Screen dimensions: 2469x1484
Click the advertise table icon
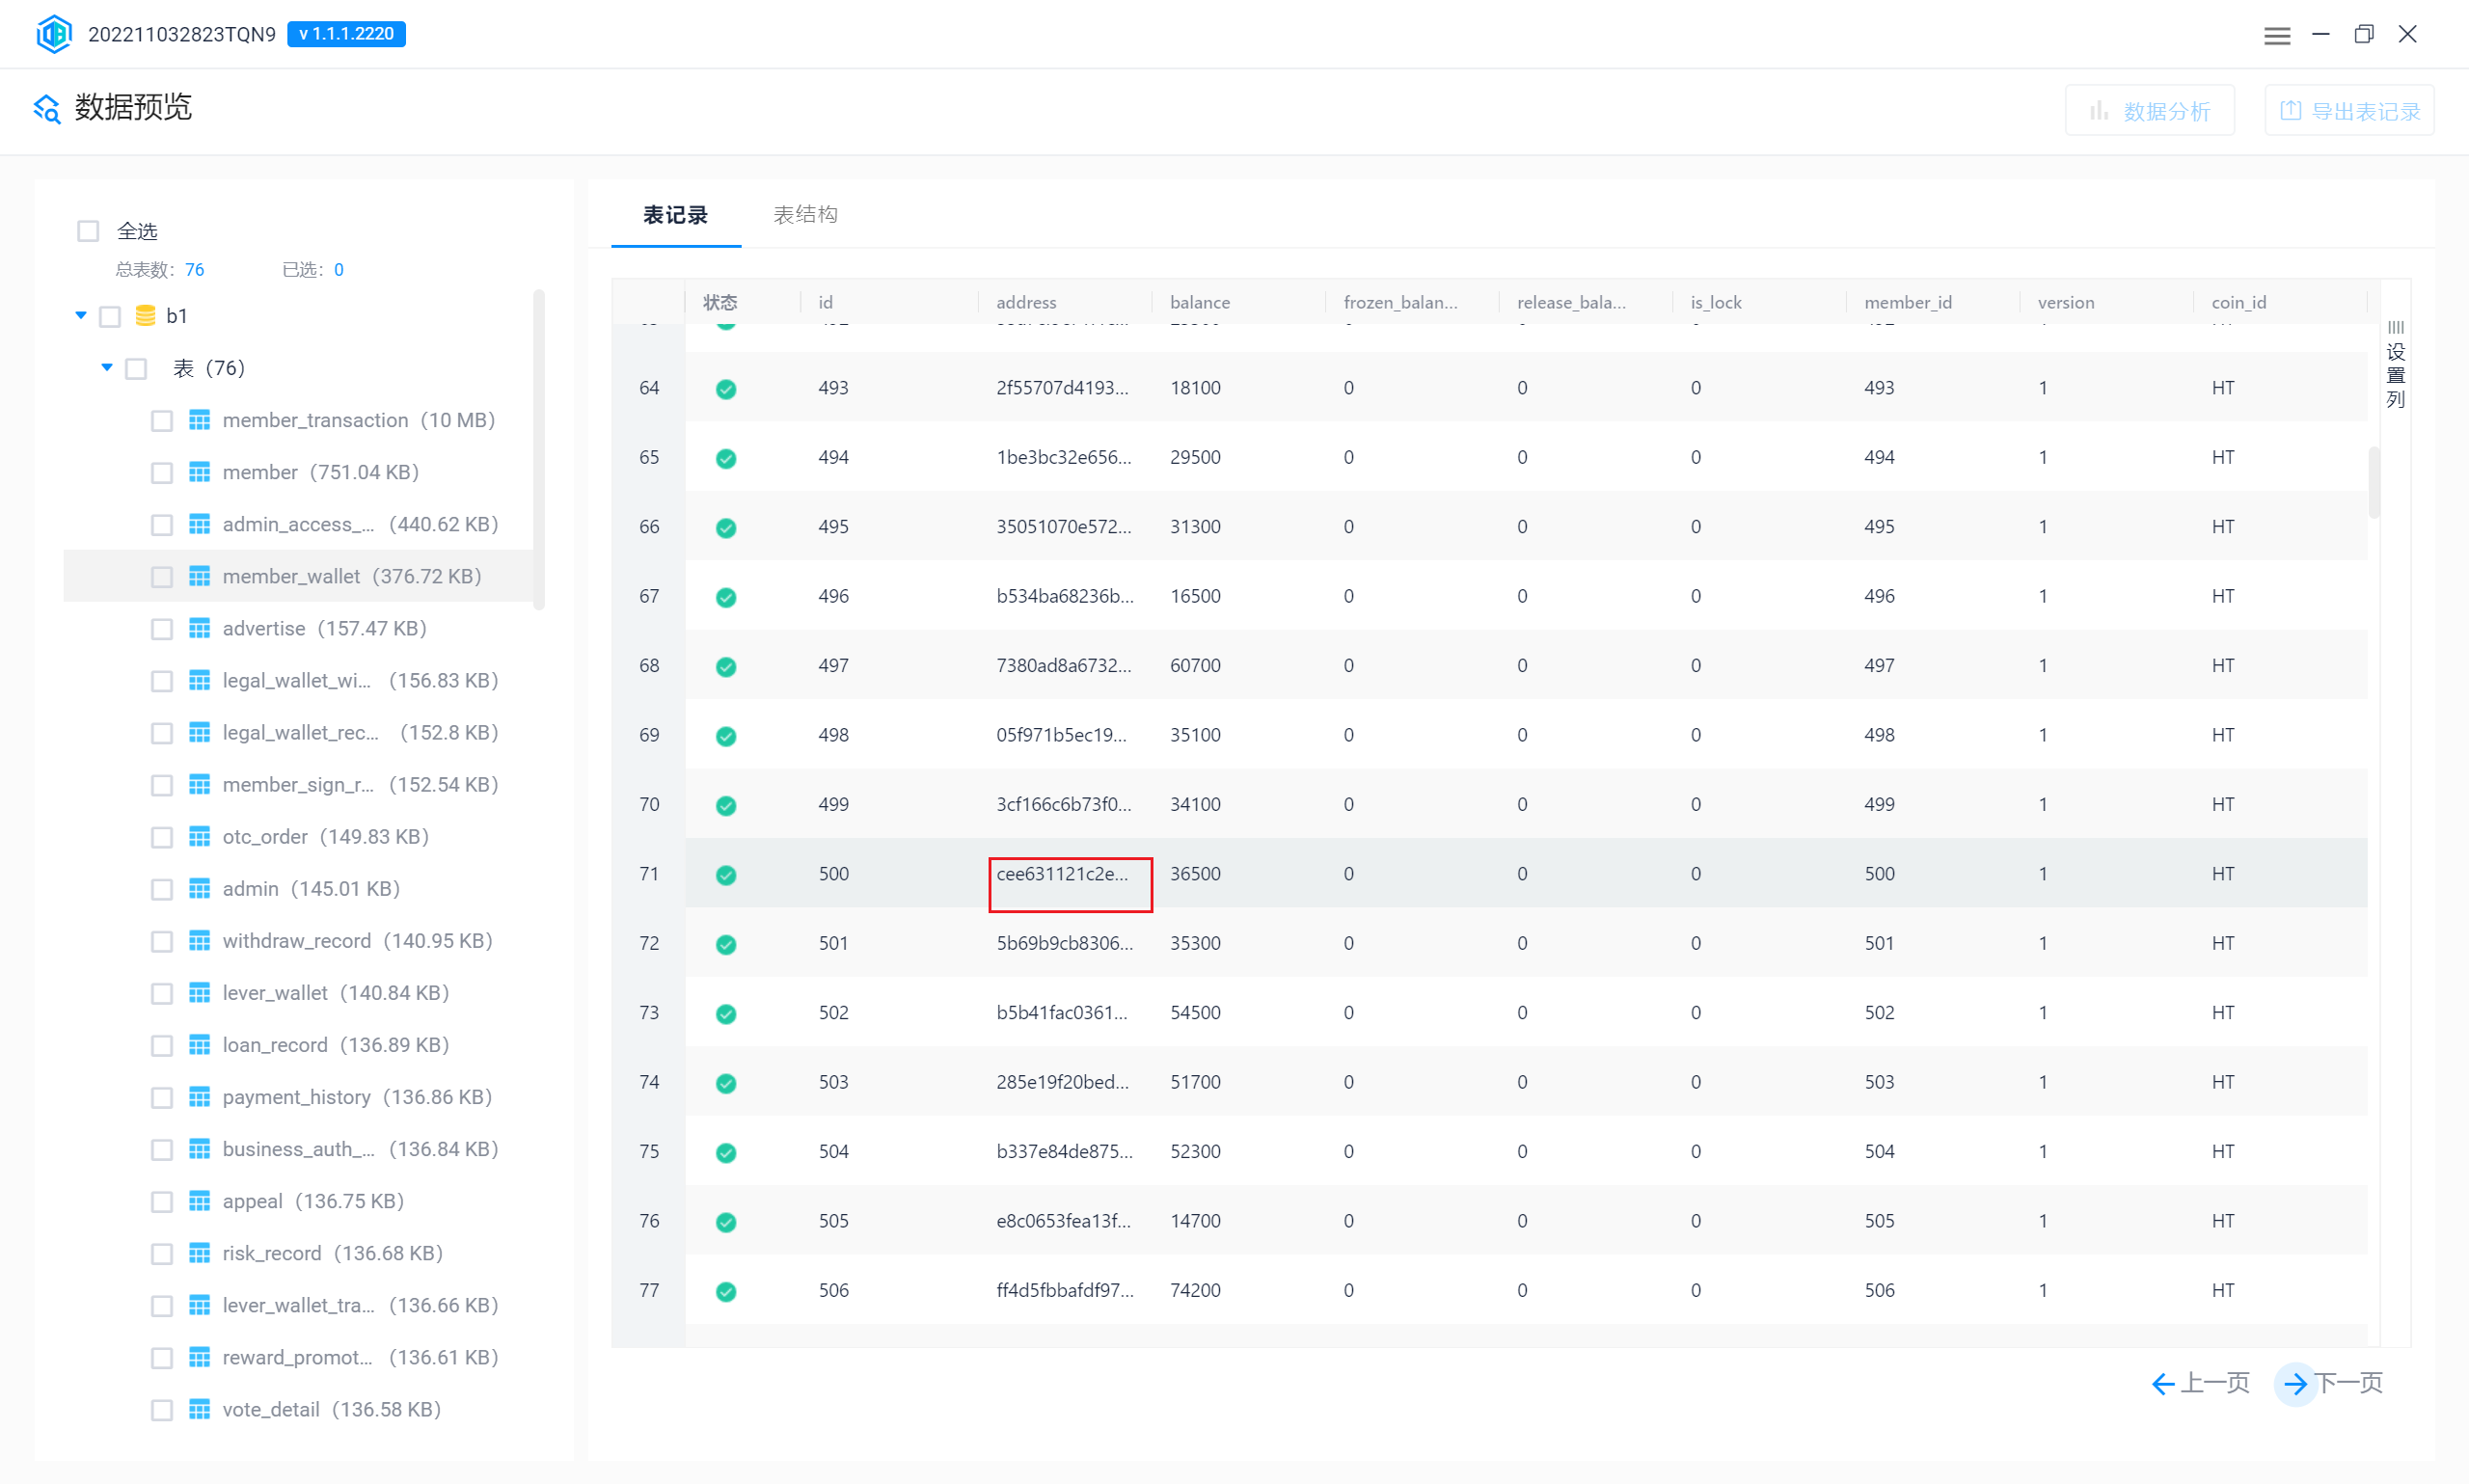200,628
